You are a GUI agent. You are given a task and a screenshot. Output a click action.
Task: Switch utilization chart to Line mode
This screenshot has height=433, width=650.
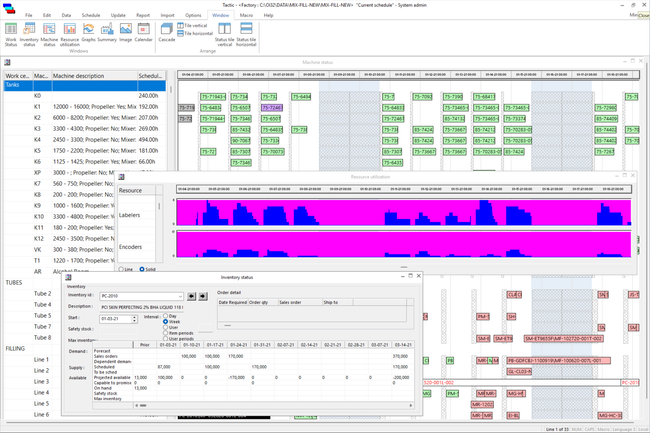click(123, 268)
